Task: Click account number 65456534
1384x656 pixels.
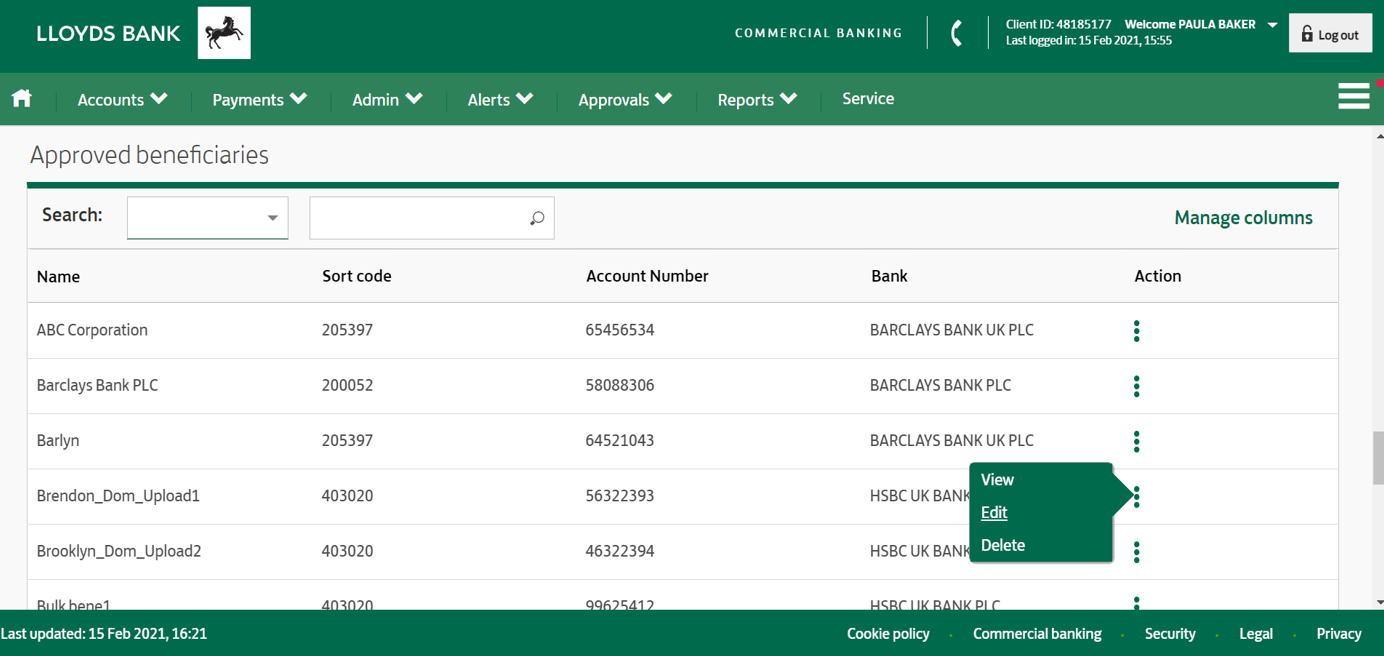Action: pos(620,330)
